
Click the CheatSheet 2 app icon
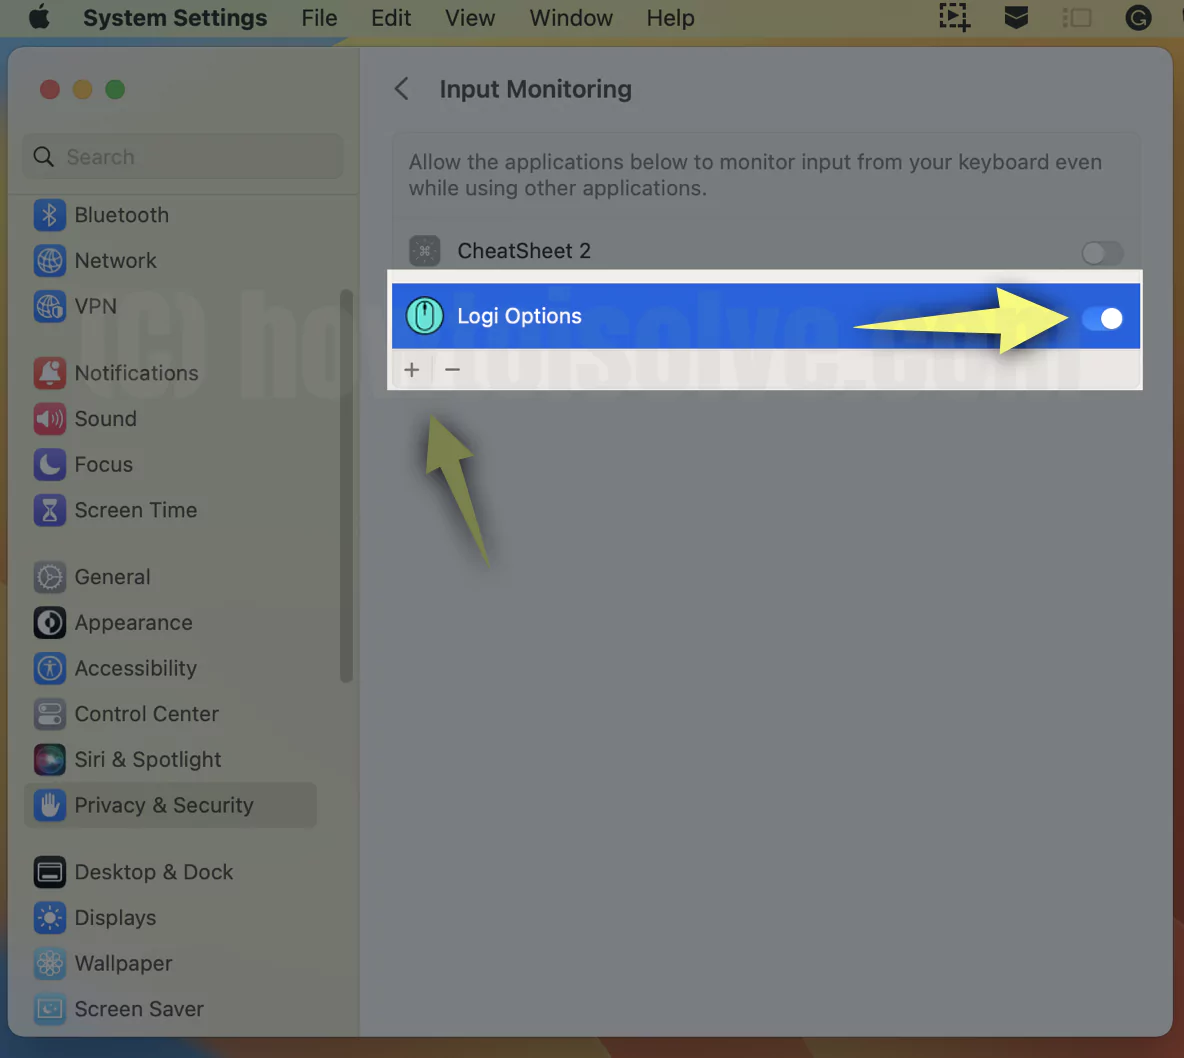(x=424, y=251)
